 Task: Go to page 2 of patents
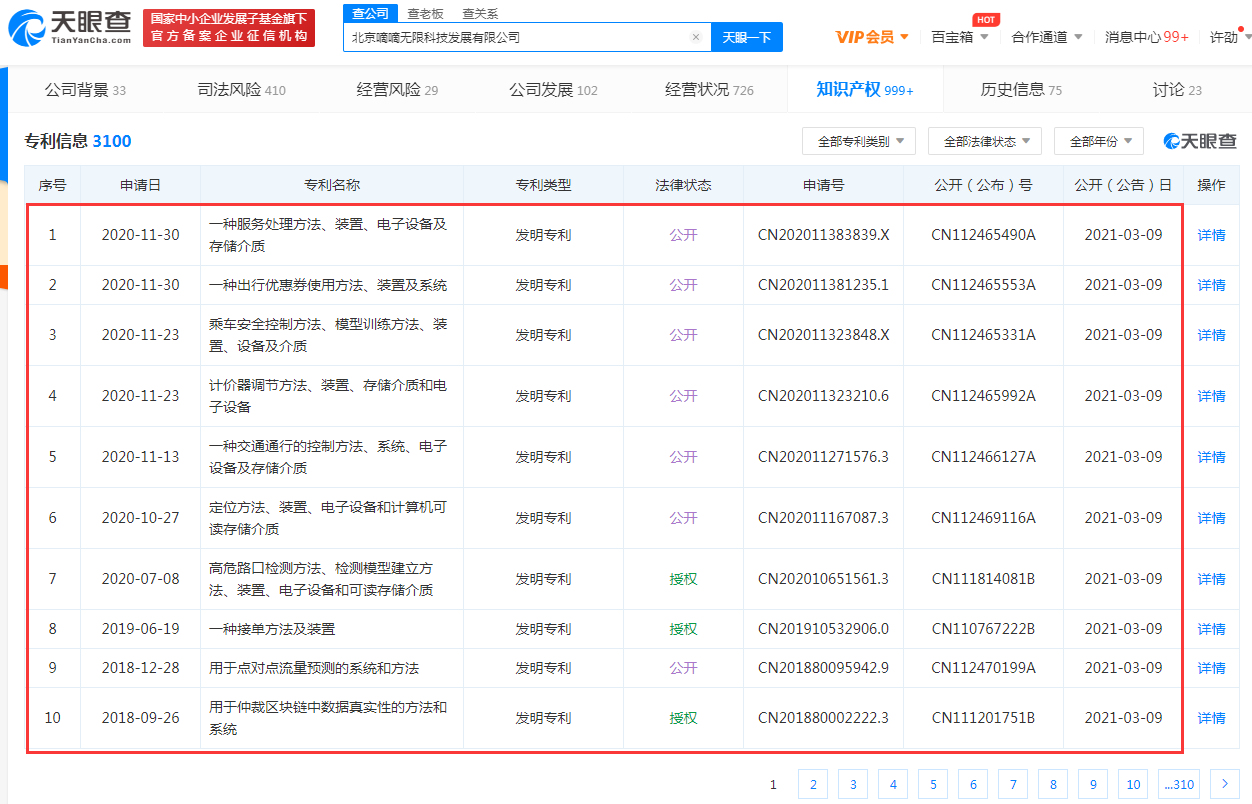point(813,785)
